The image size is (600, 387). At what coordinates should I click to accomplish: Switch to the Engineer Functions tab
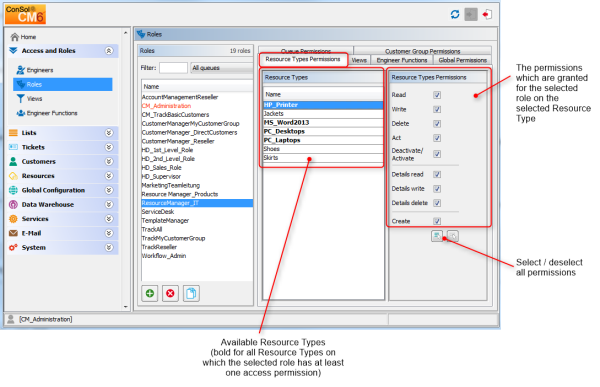point(402,60)
